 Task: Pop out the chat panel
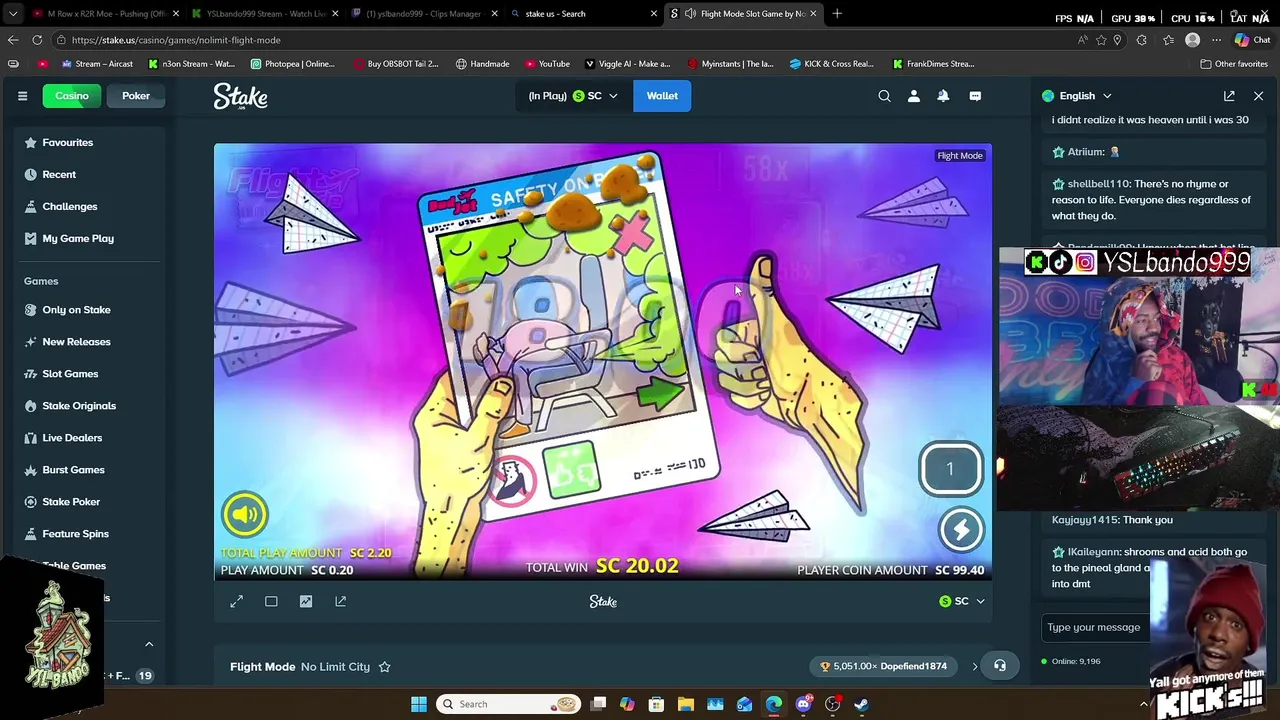[1229, 96]
